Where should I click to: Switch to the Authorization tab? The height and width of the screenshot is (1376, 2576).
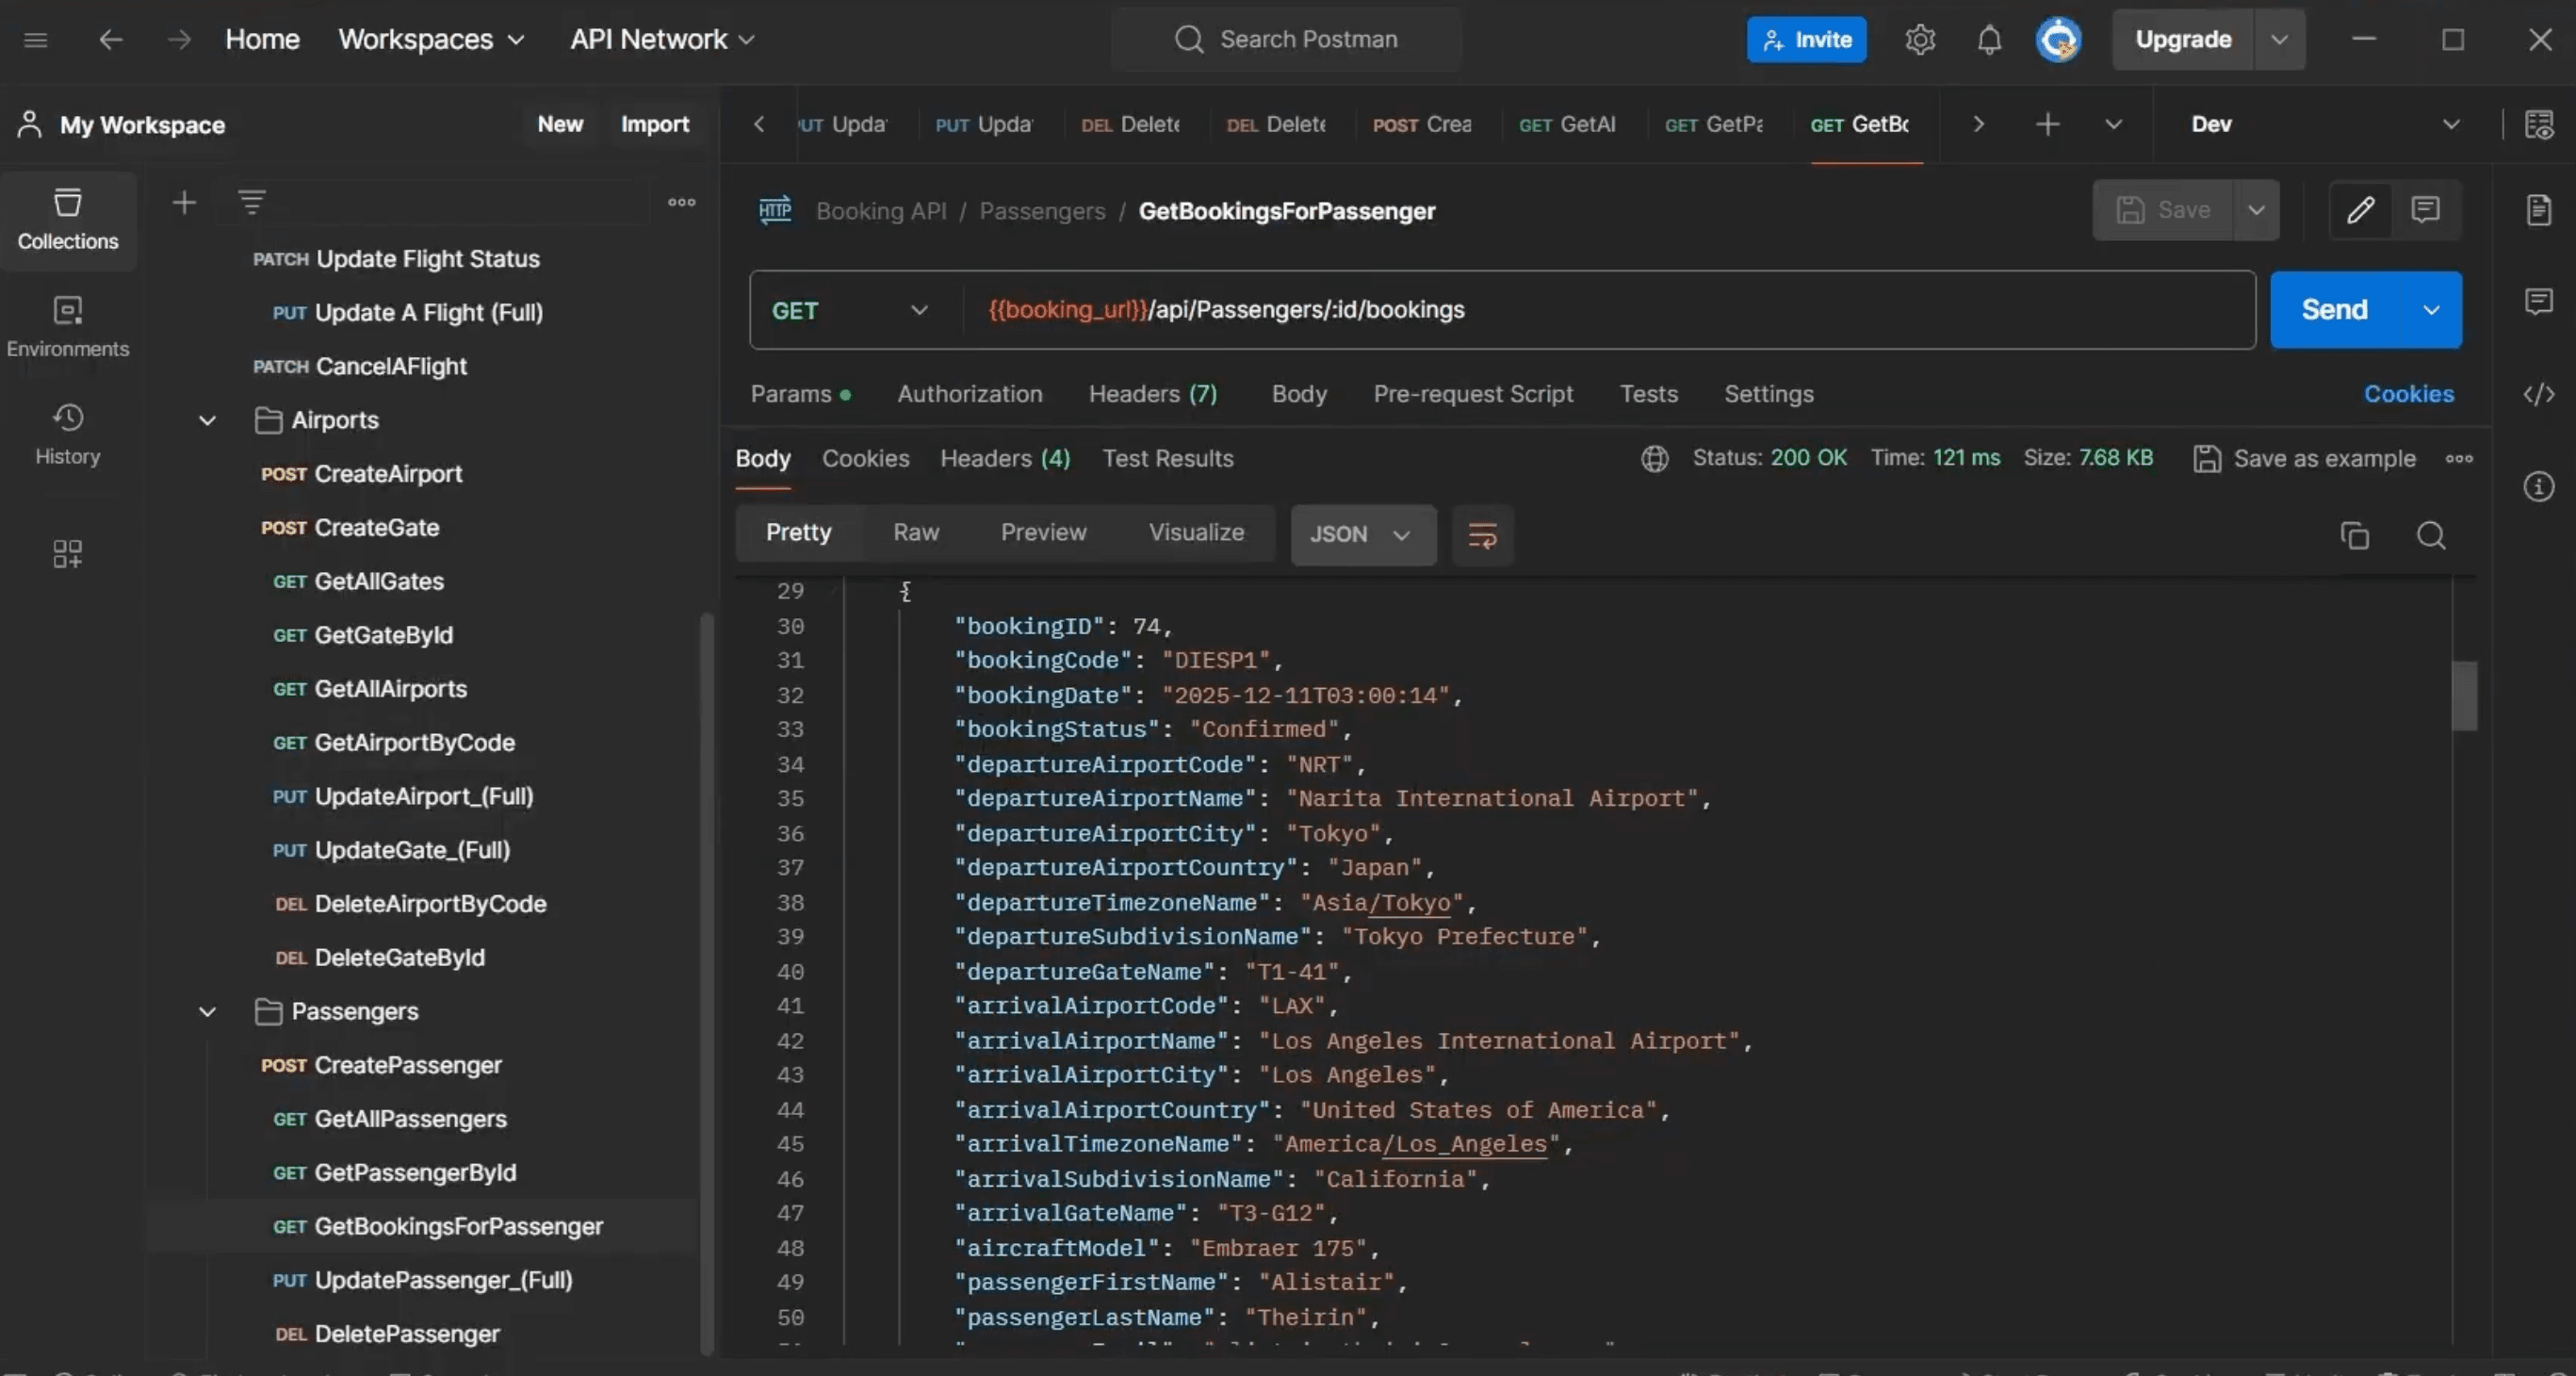(x=969, y=394)
